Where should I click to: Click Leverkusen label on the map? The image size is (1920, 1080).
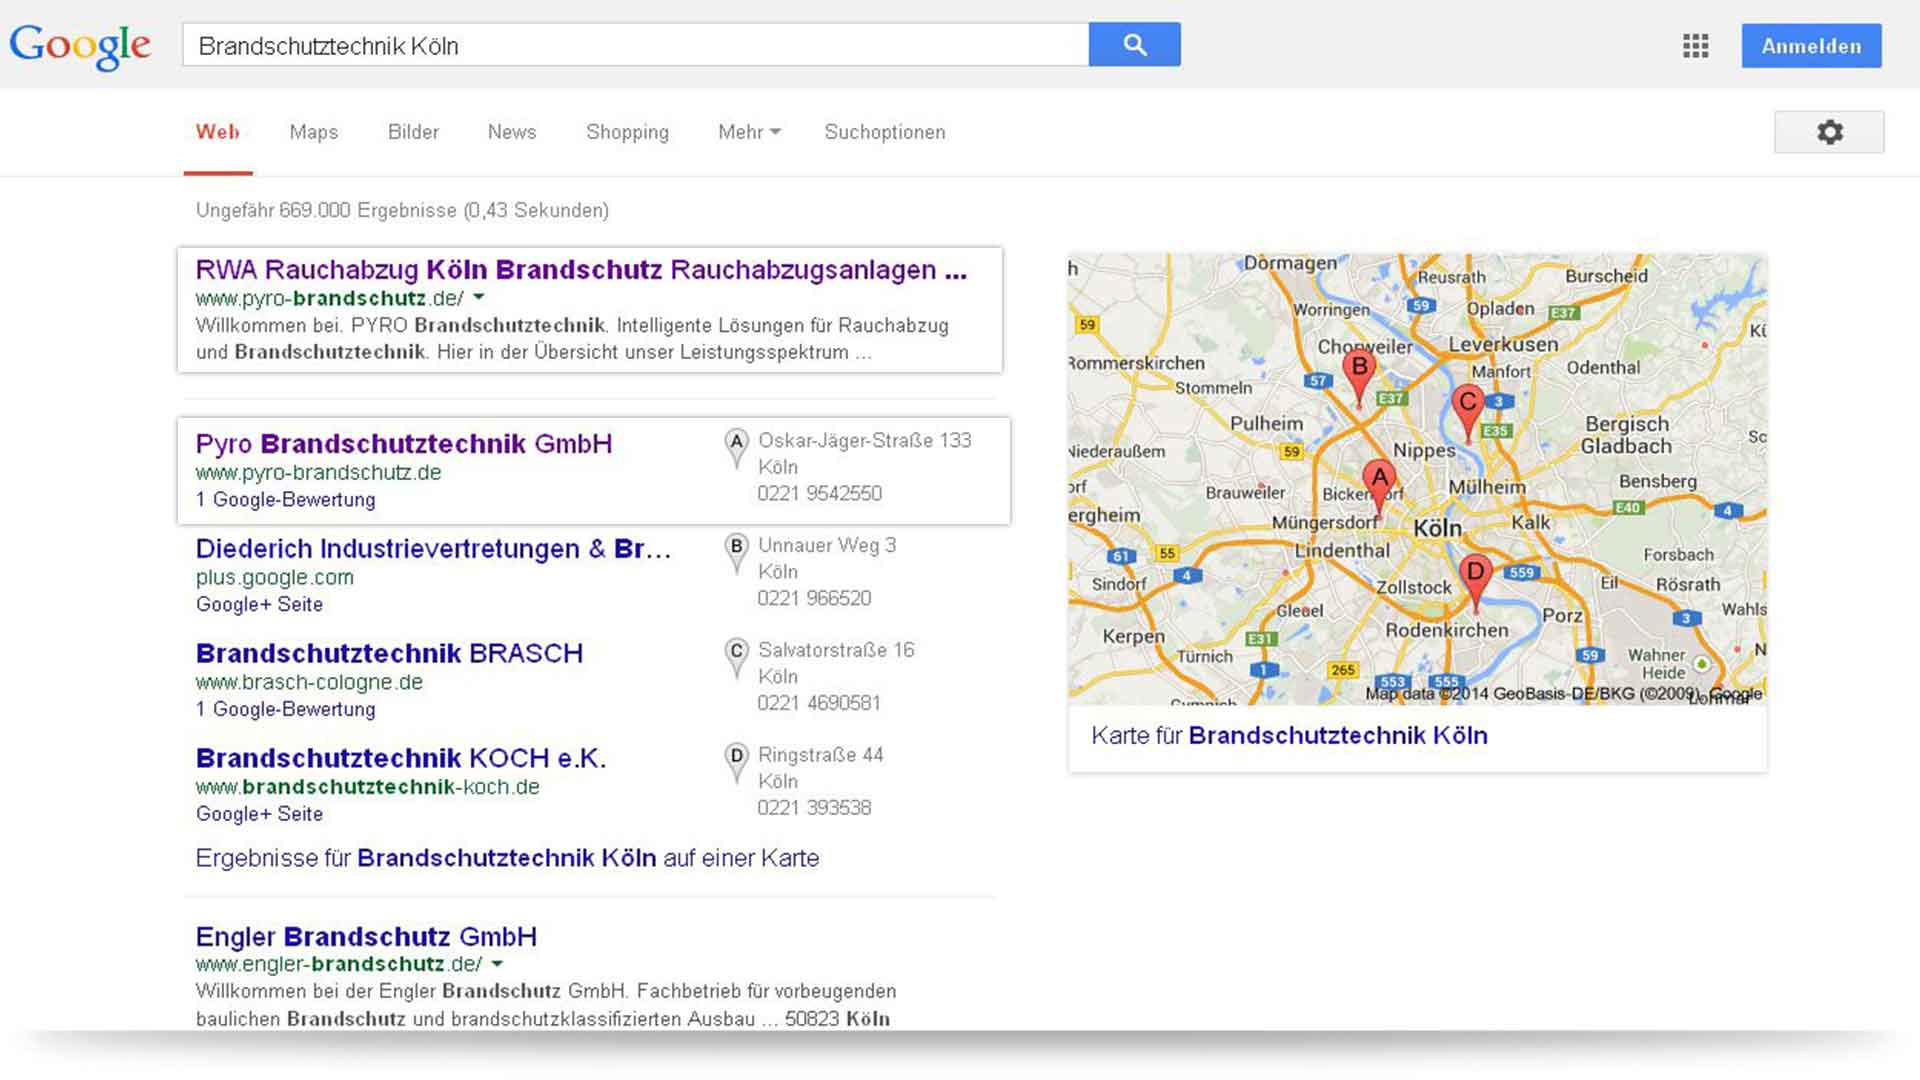coord(1503,345)
